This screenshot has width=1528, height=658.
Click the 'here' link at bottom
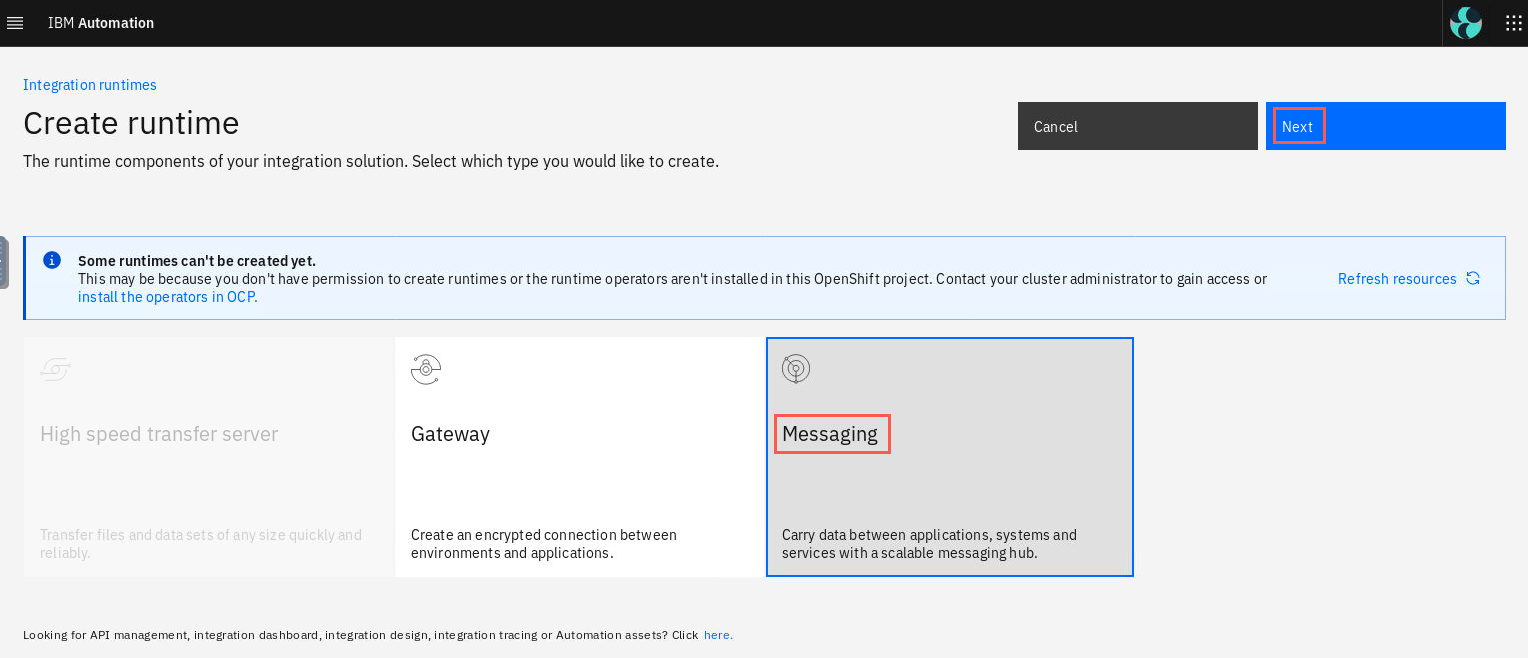pyautogui.click(x=717, y=635)
